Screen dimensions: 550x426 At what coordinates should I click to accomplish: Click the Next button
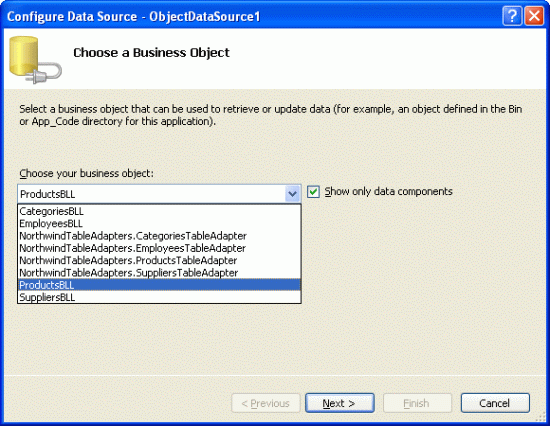340,403
